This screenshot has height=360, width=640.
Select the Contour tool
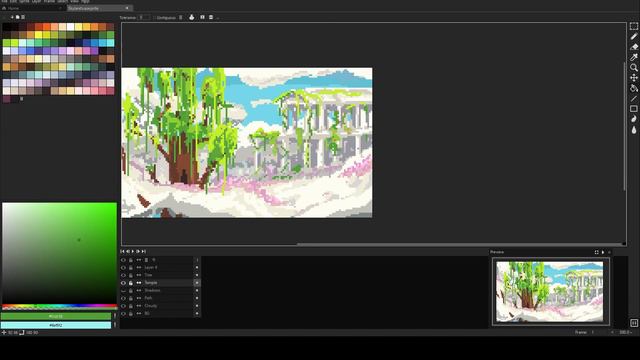[x=633, y=119]
